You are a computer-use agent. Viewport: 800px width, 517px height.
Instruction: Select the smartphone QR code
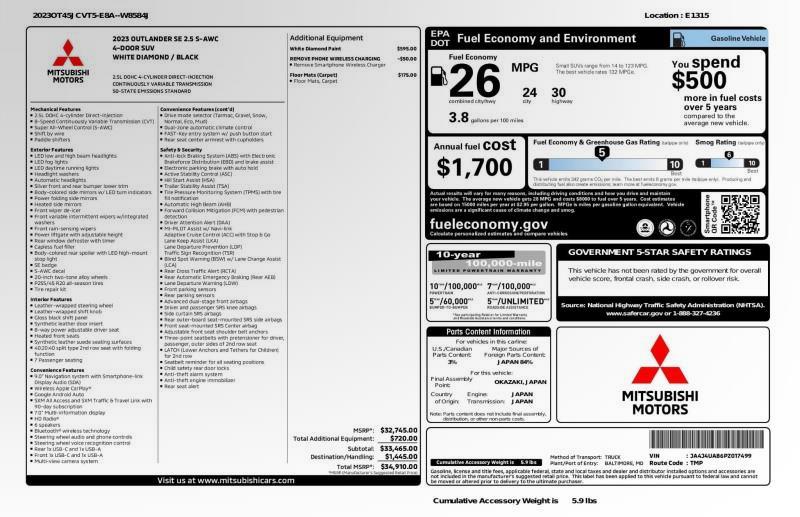click(x=740, y=214)
